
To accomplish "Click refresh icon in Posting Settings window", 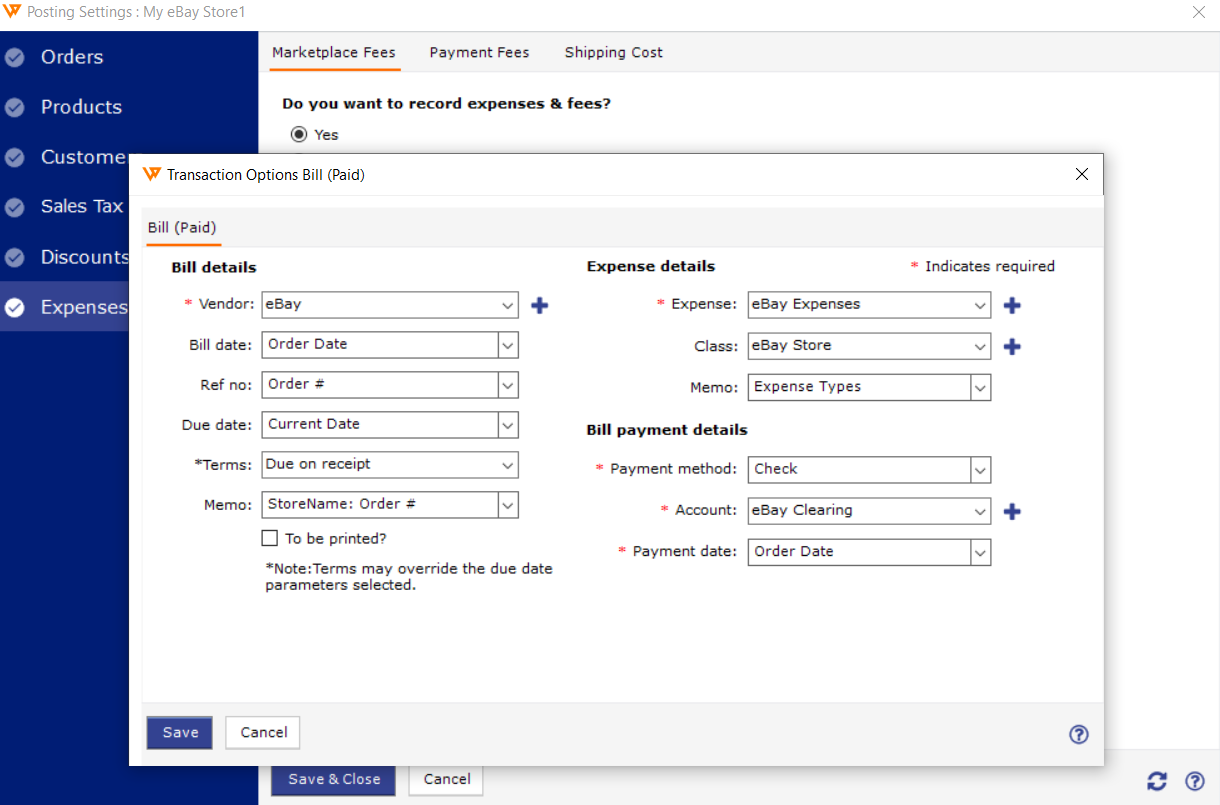I will tap(1157, 781).
